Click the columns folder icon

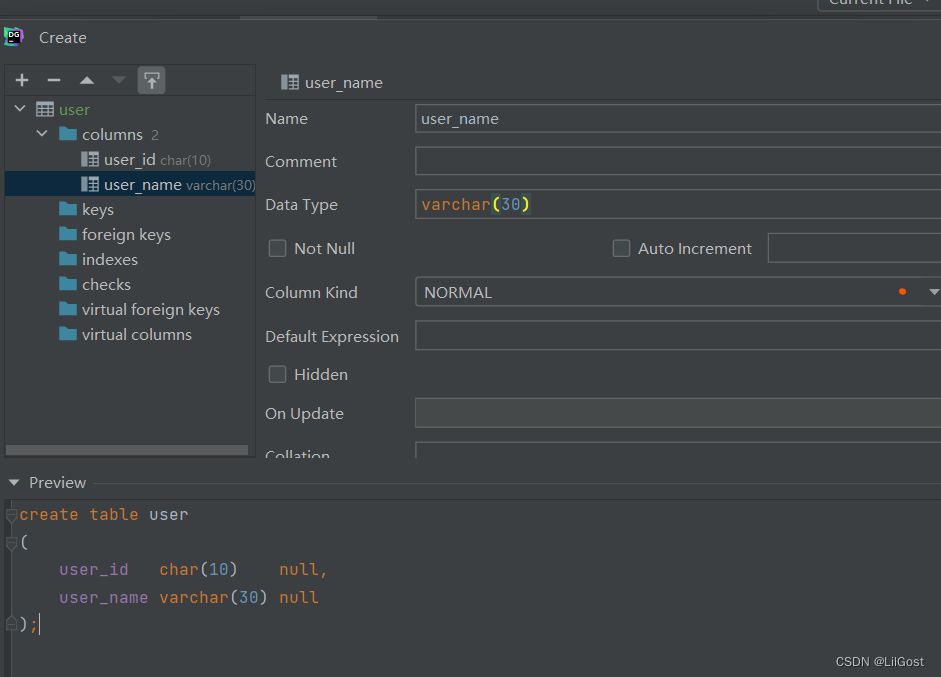[x=68, y=134]
